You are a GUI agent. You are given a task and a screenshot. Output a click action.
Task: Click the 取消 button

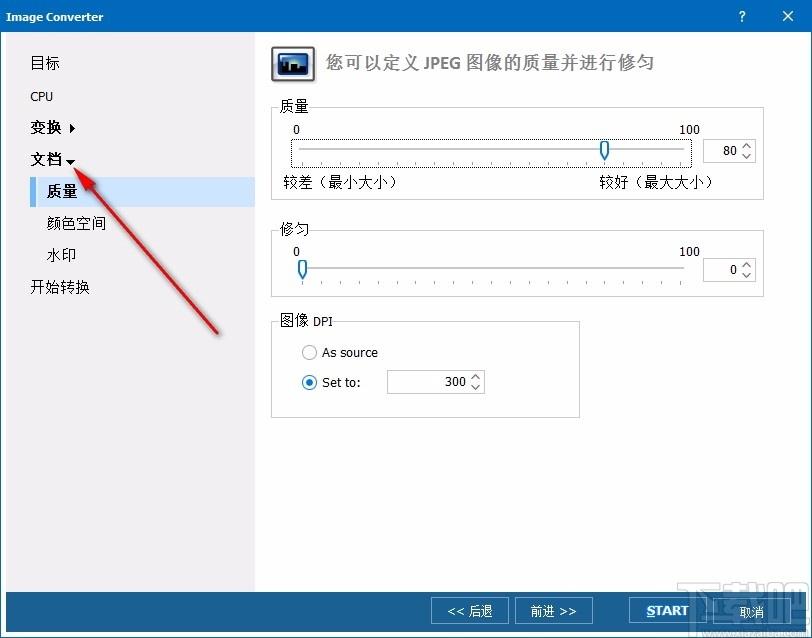[751, 612]
